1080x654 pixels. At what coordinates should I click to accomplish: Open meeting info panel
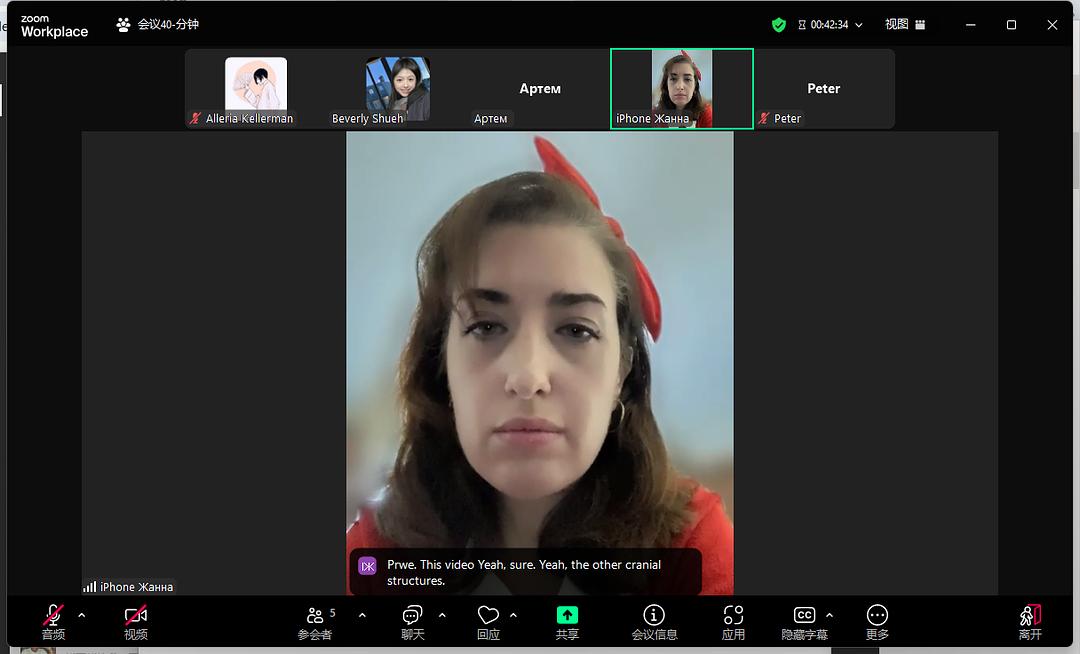(654, 616)
